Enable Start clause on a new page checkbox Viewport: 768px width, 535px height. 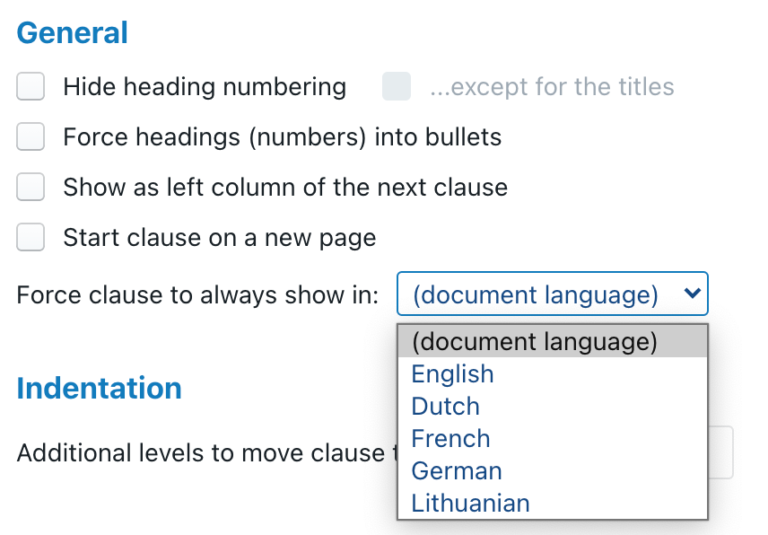coord(31,238)
